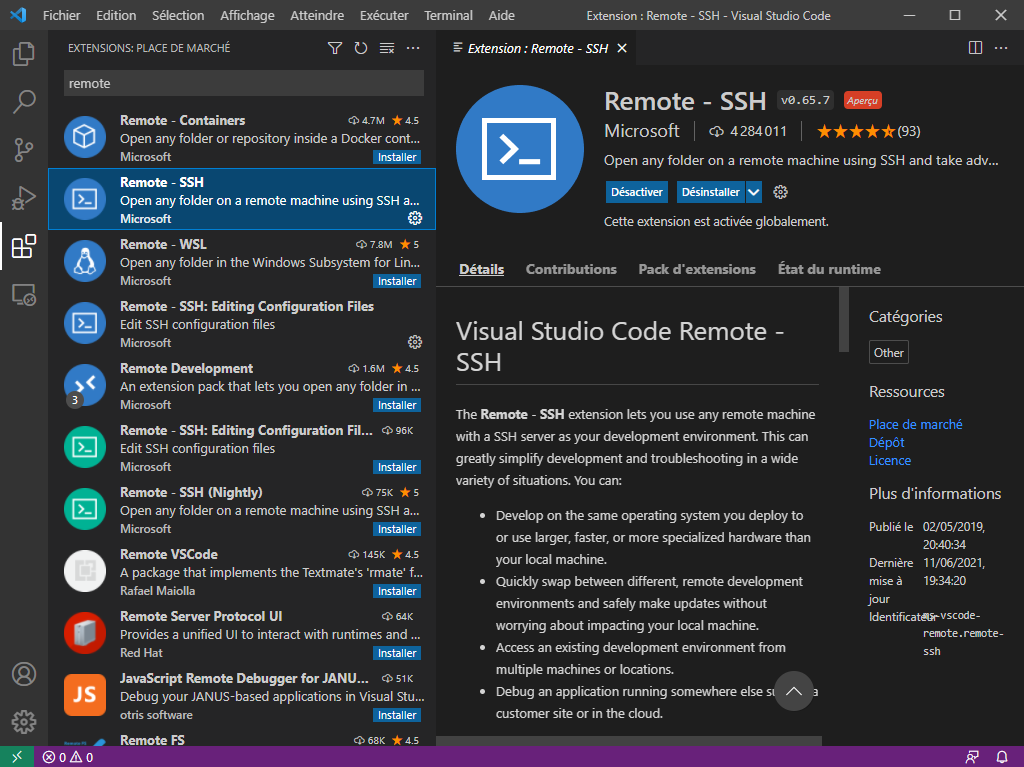The width and height of the screenshot is (1024, 767).
Task: Open the Source Control view
Action: tap(24, 150)
